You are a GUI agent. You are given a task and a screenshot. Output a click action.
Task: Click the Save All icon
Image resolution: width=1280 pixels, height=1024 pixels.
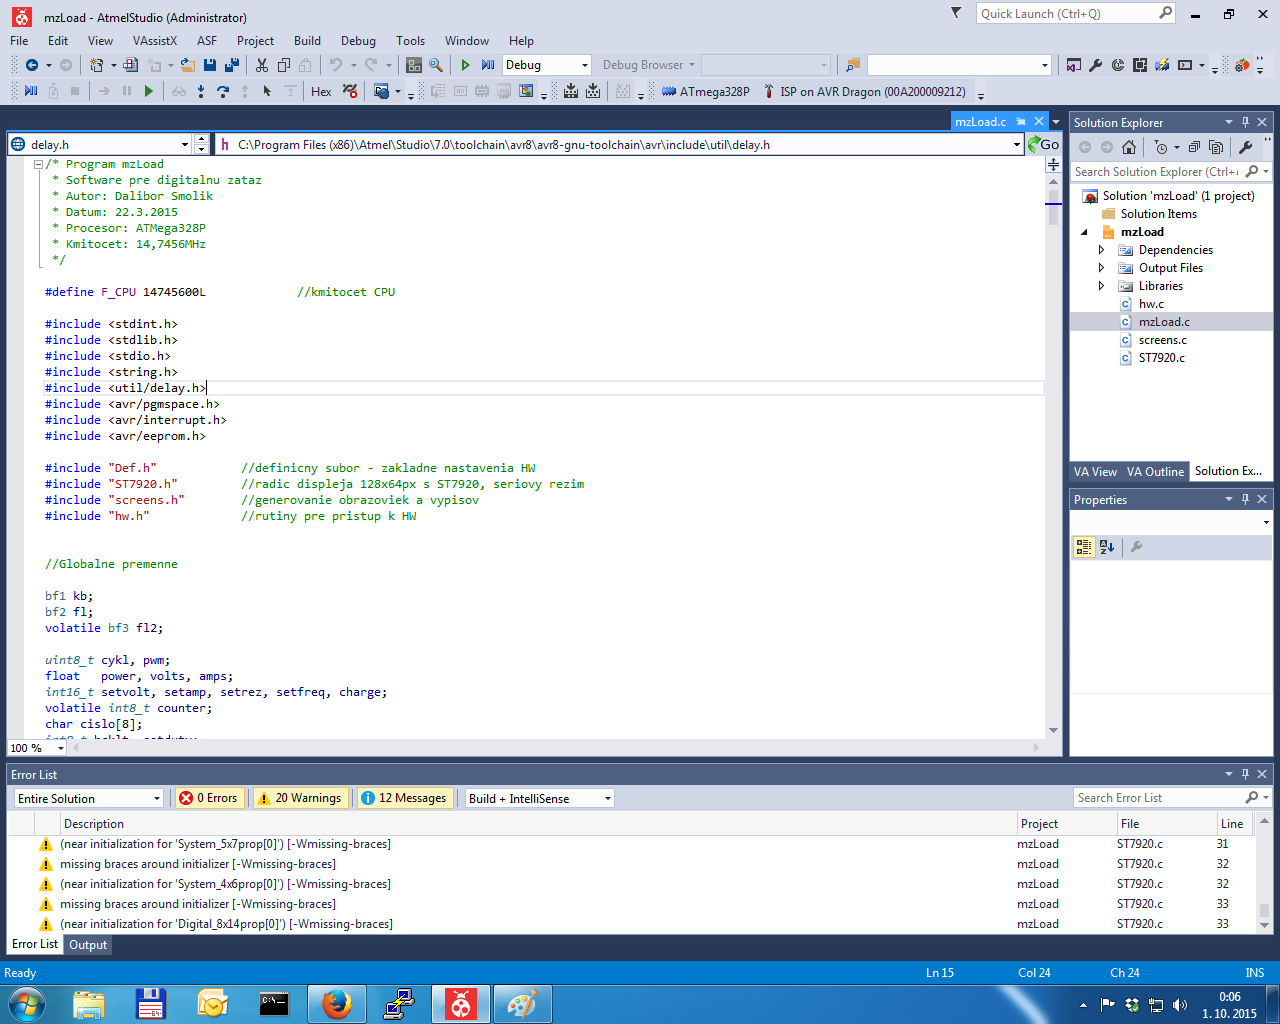(232, 65)
